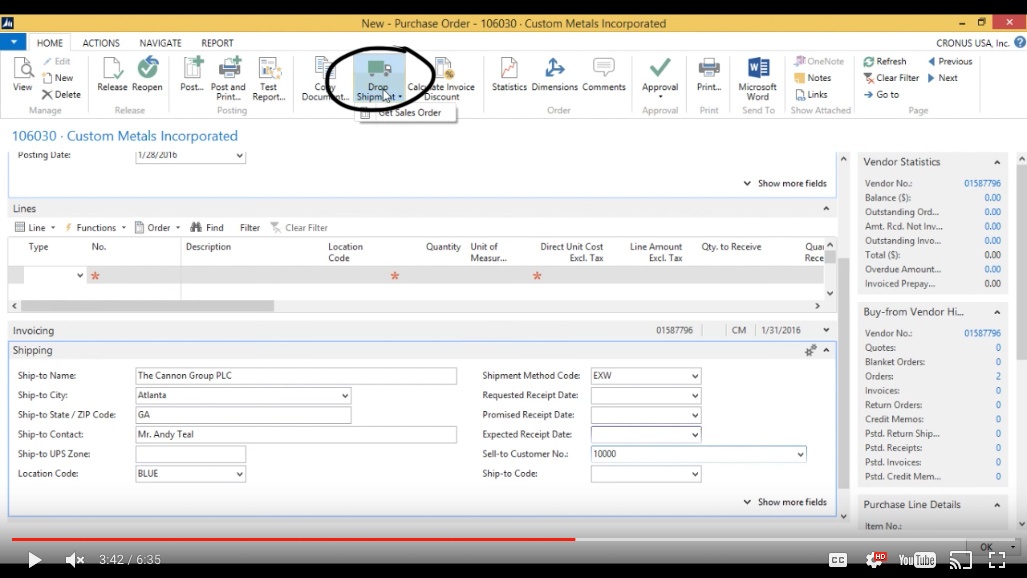Open Comments from the ribbon
Screen dimensions: 1027x578
pos(604,74)
